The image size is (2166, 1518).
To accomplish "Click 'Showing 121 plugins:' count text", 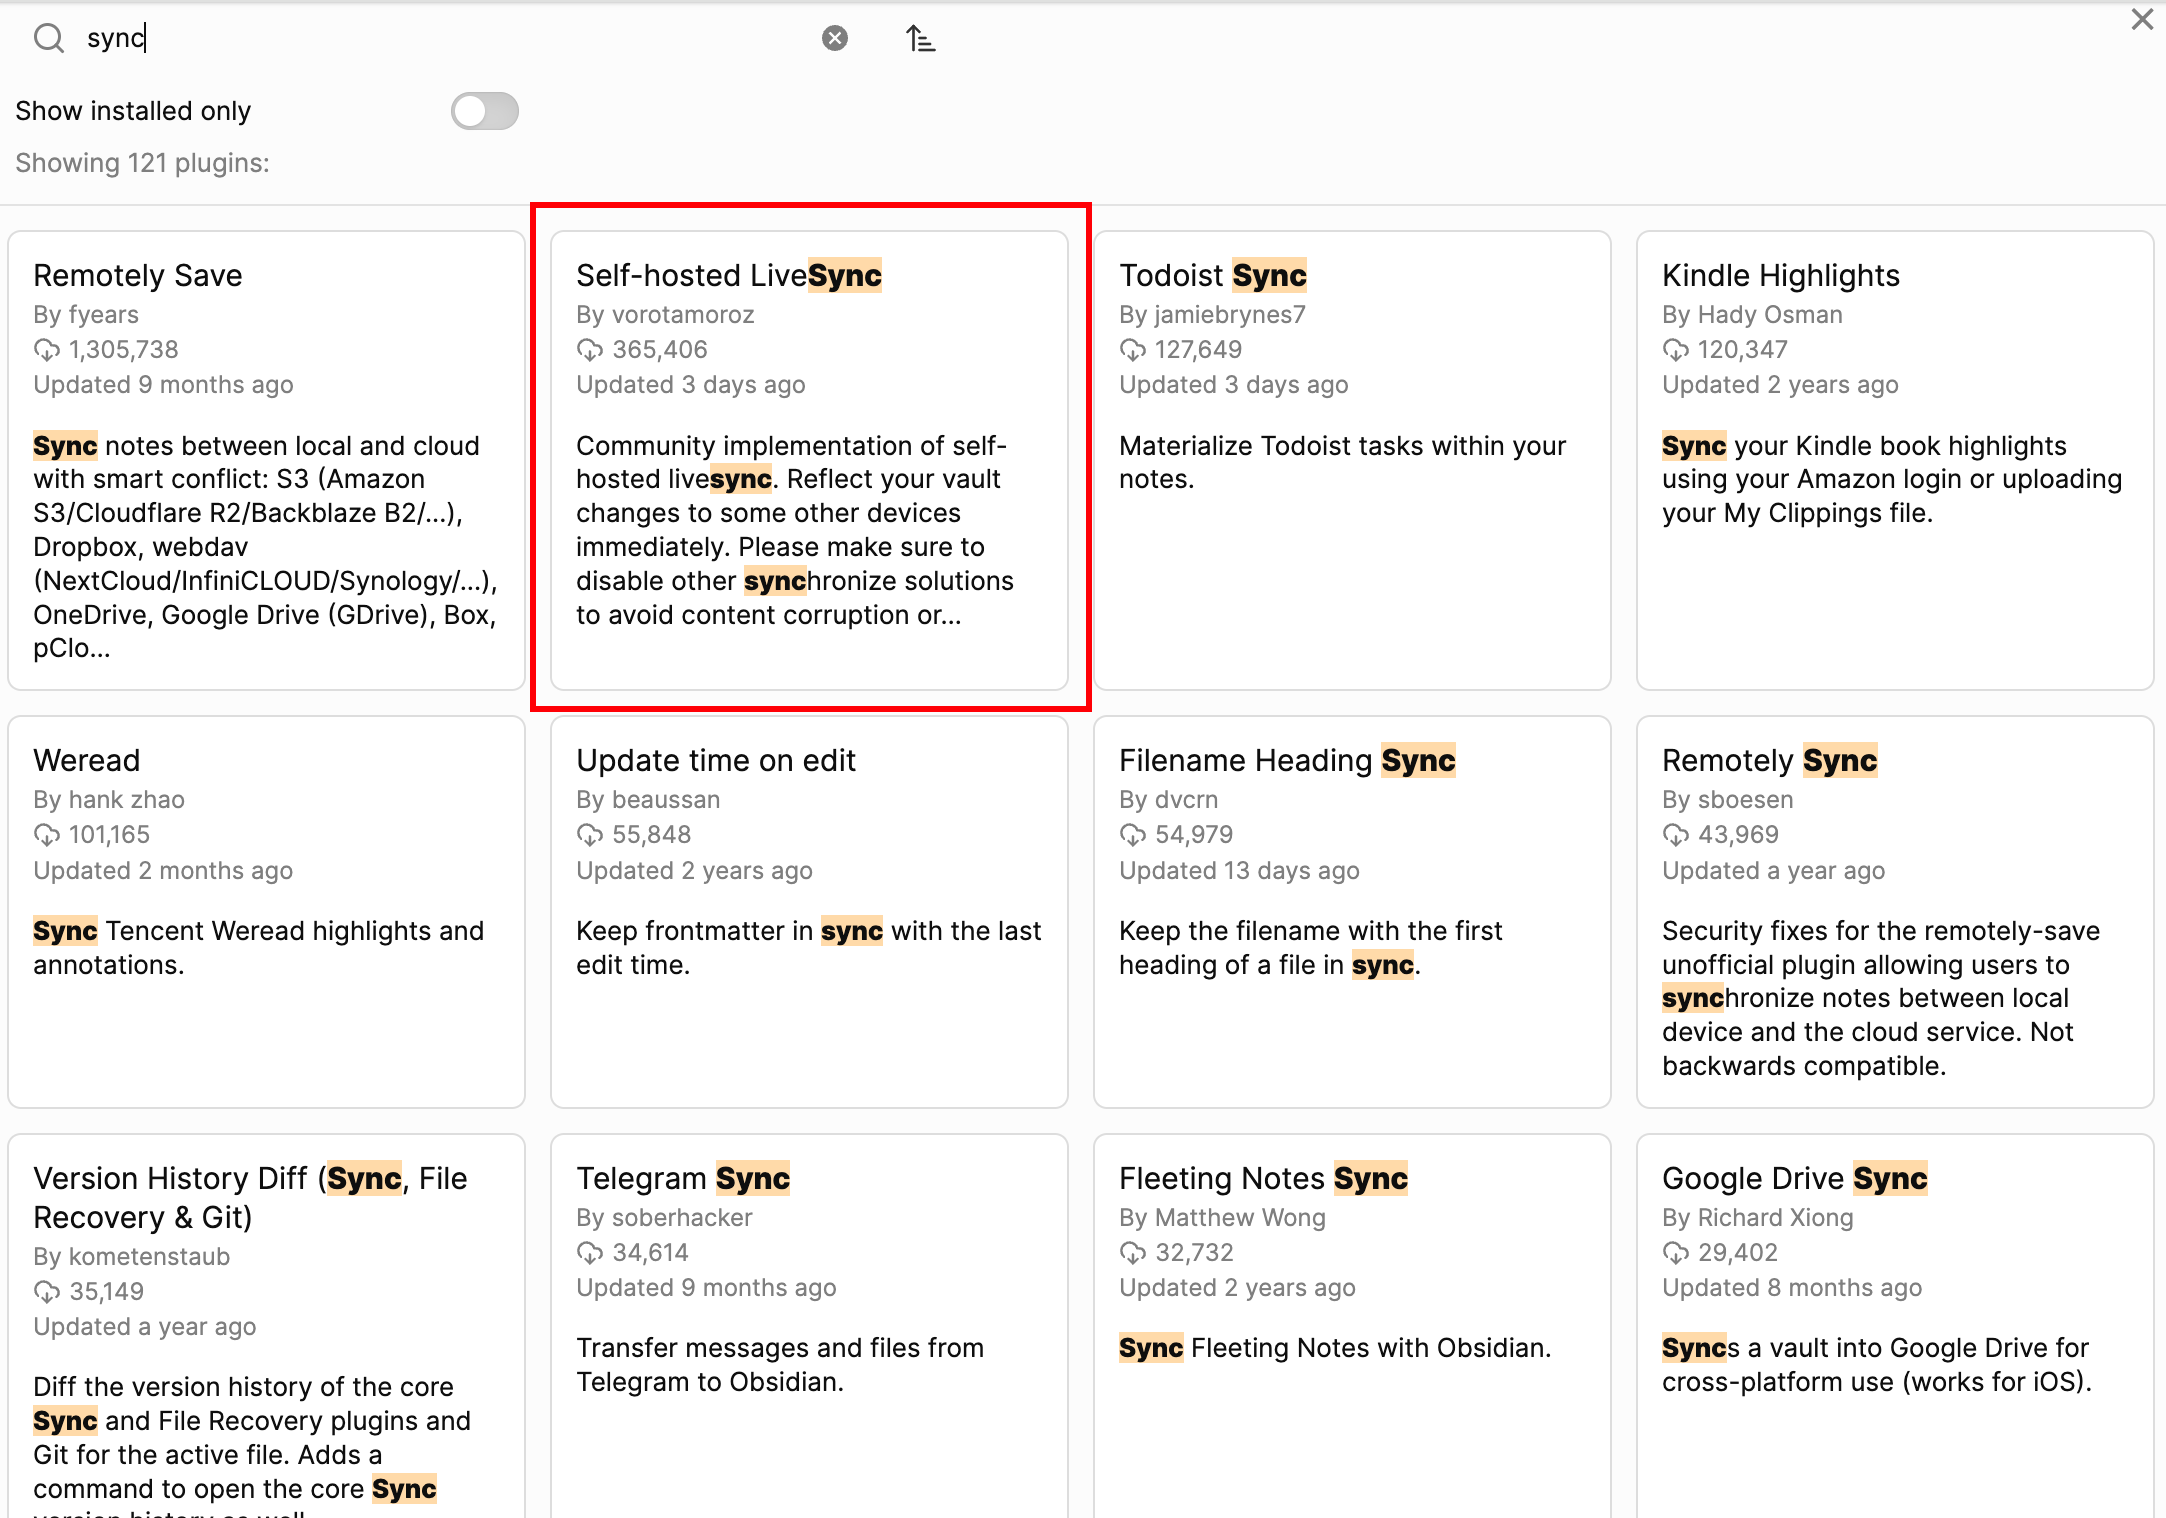I will click(142, 163).
